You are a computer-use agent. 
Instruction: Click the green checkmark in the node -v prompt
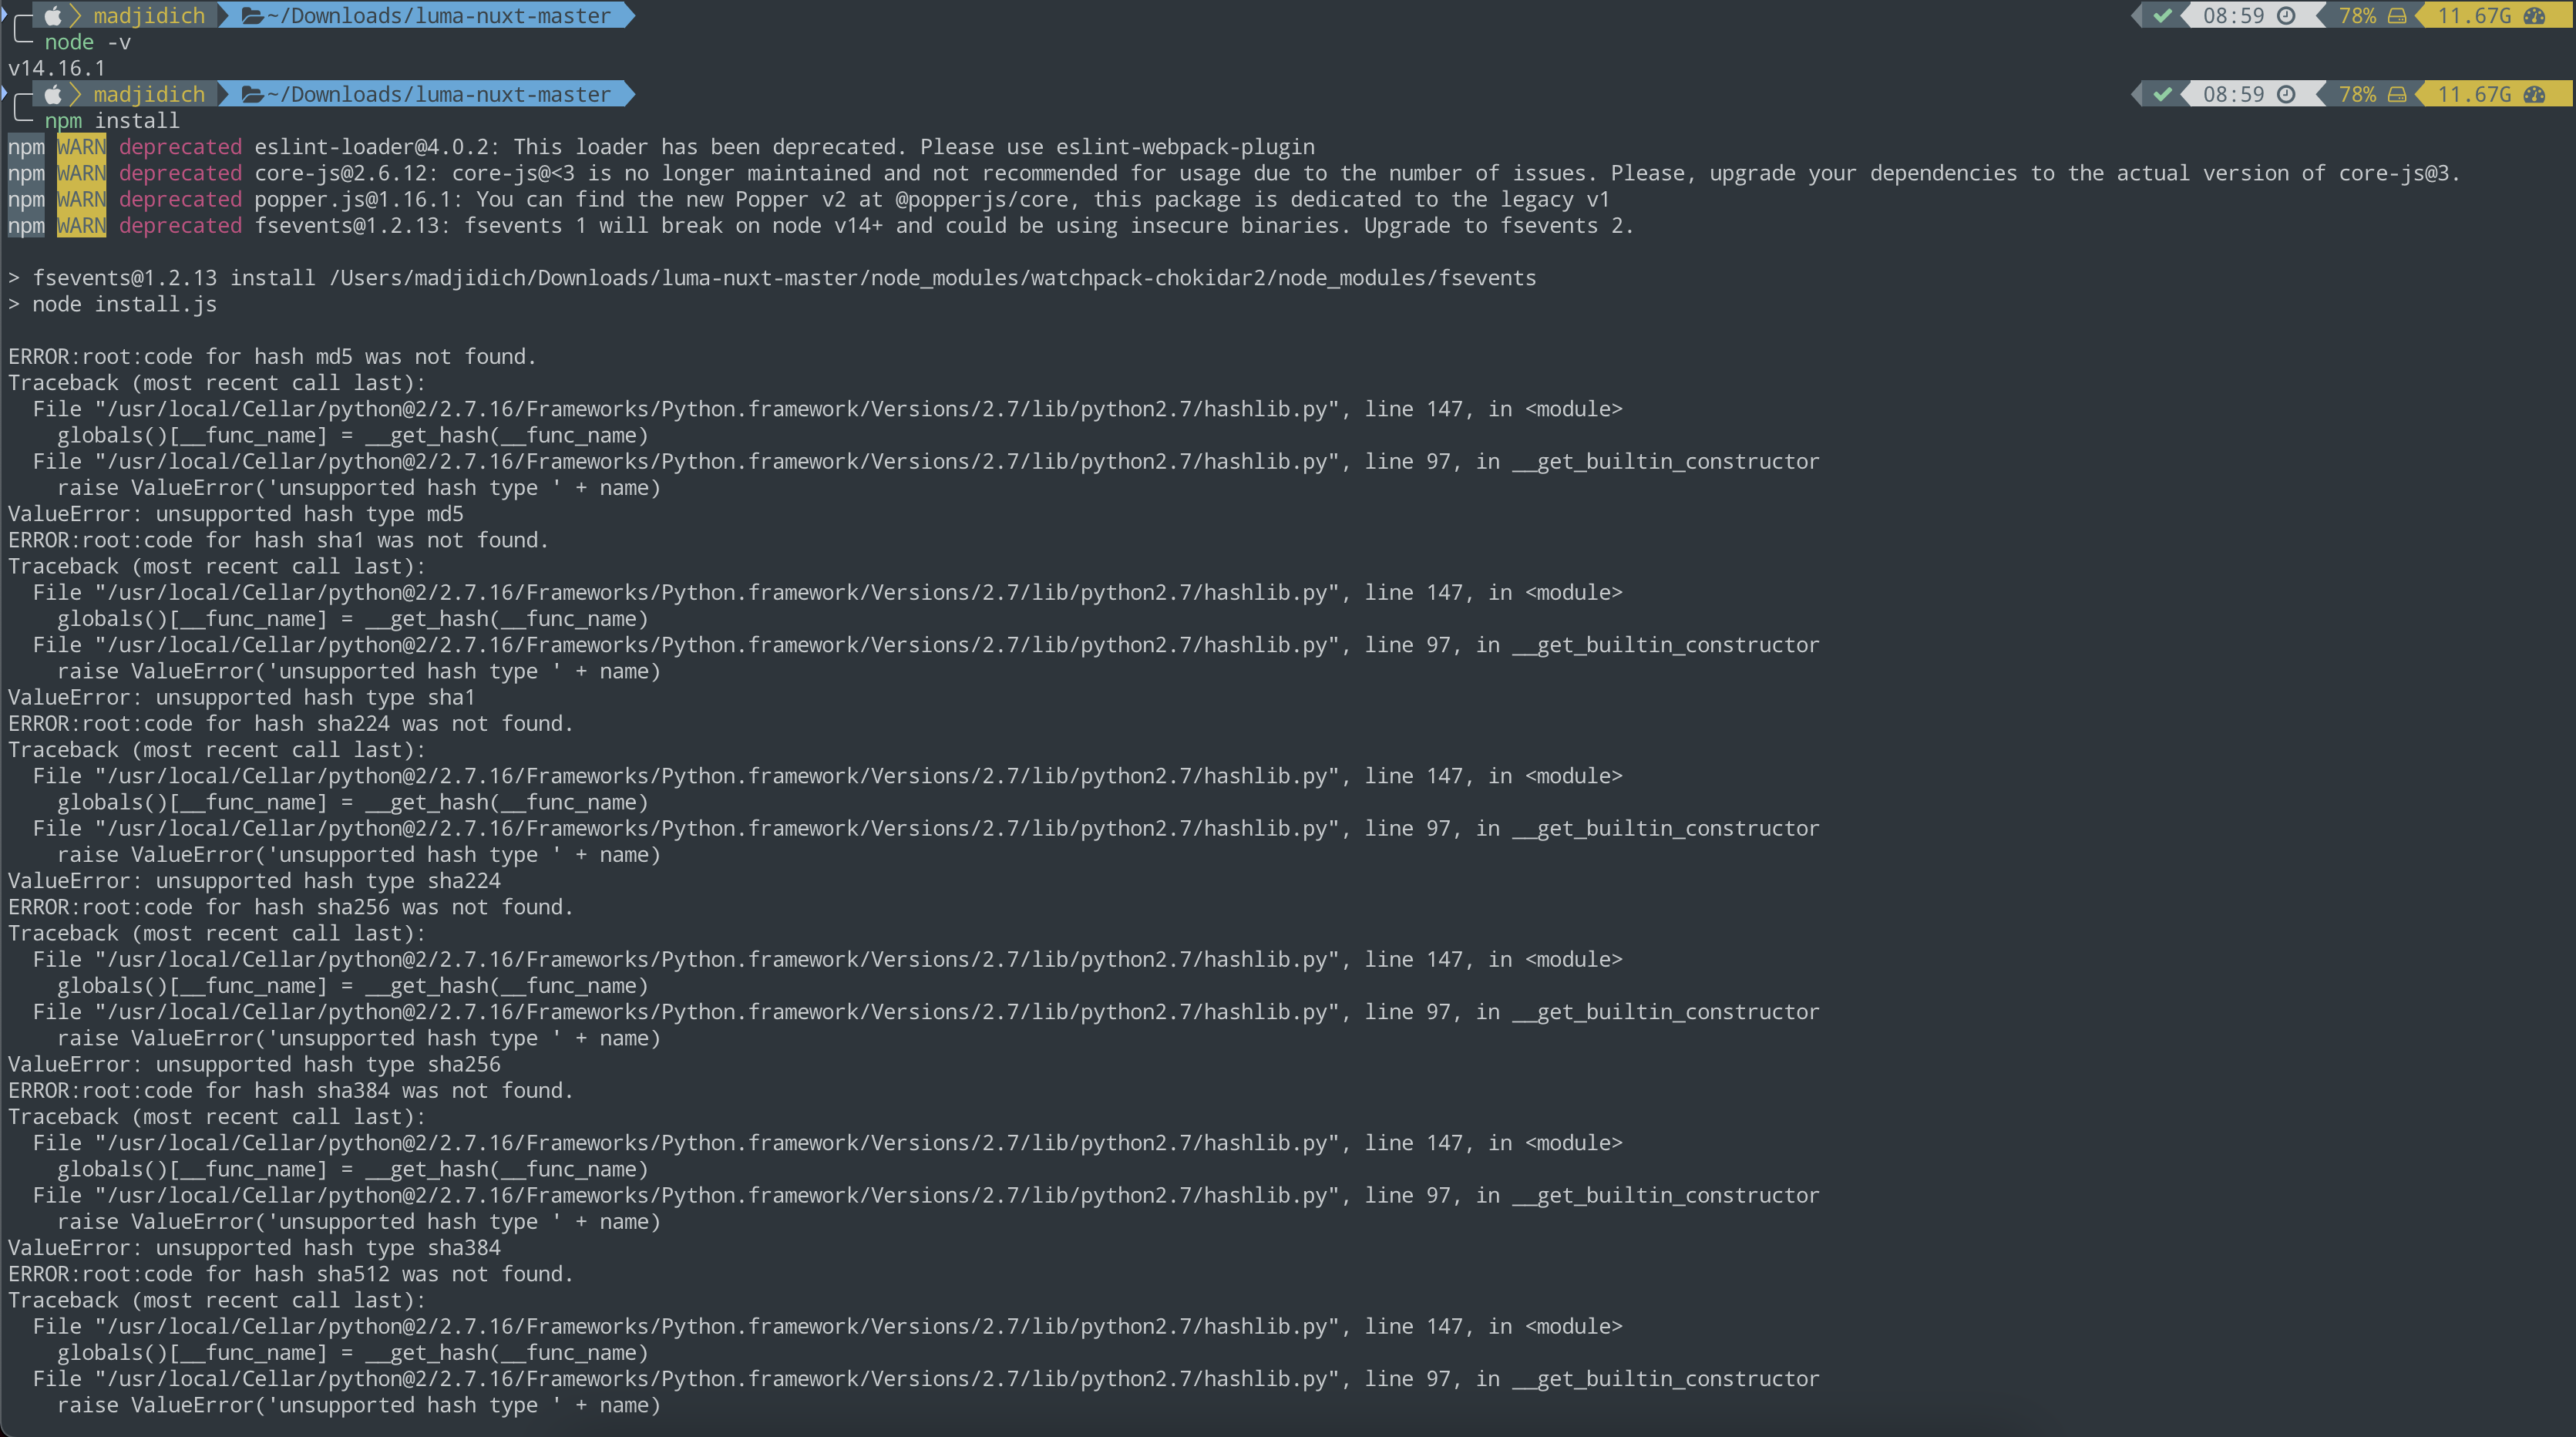[x=2162, y=15]
